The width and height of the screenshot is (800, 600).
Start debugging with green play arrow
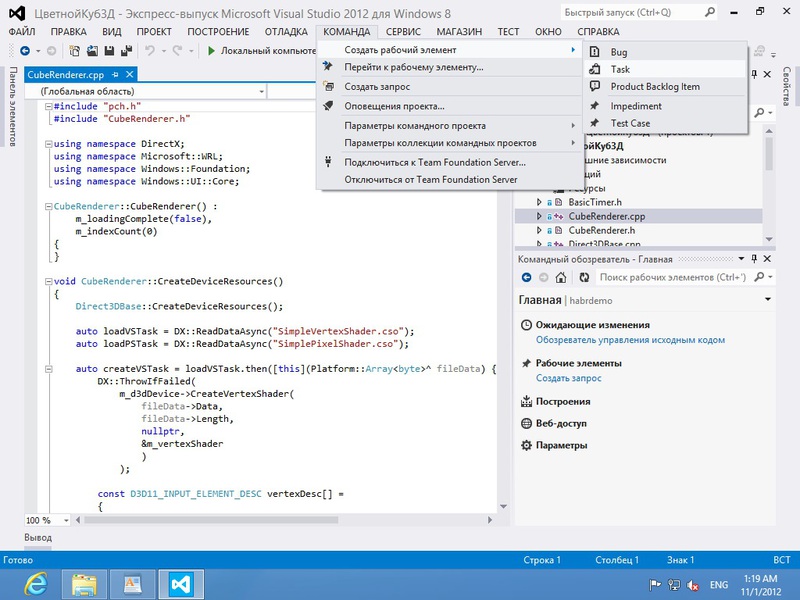pos(211,51)
